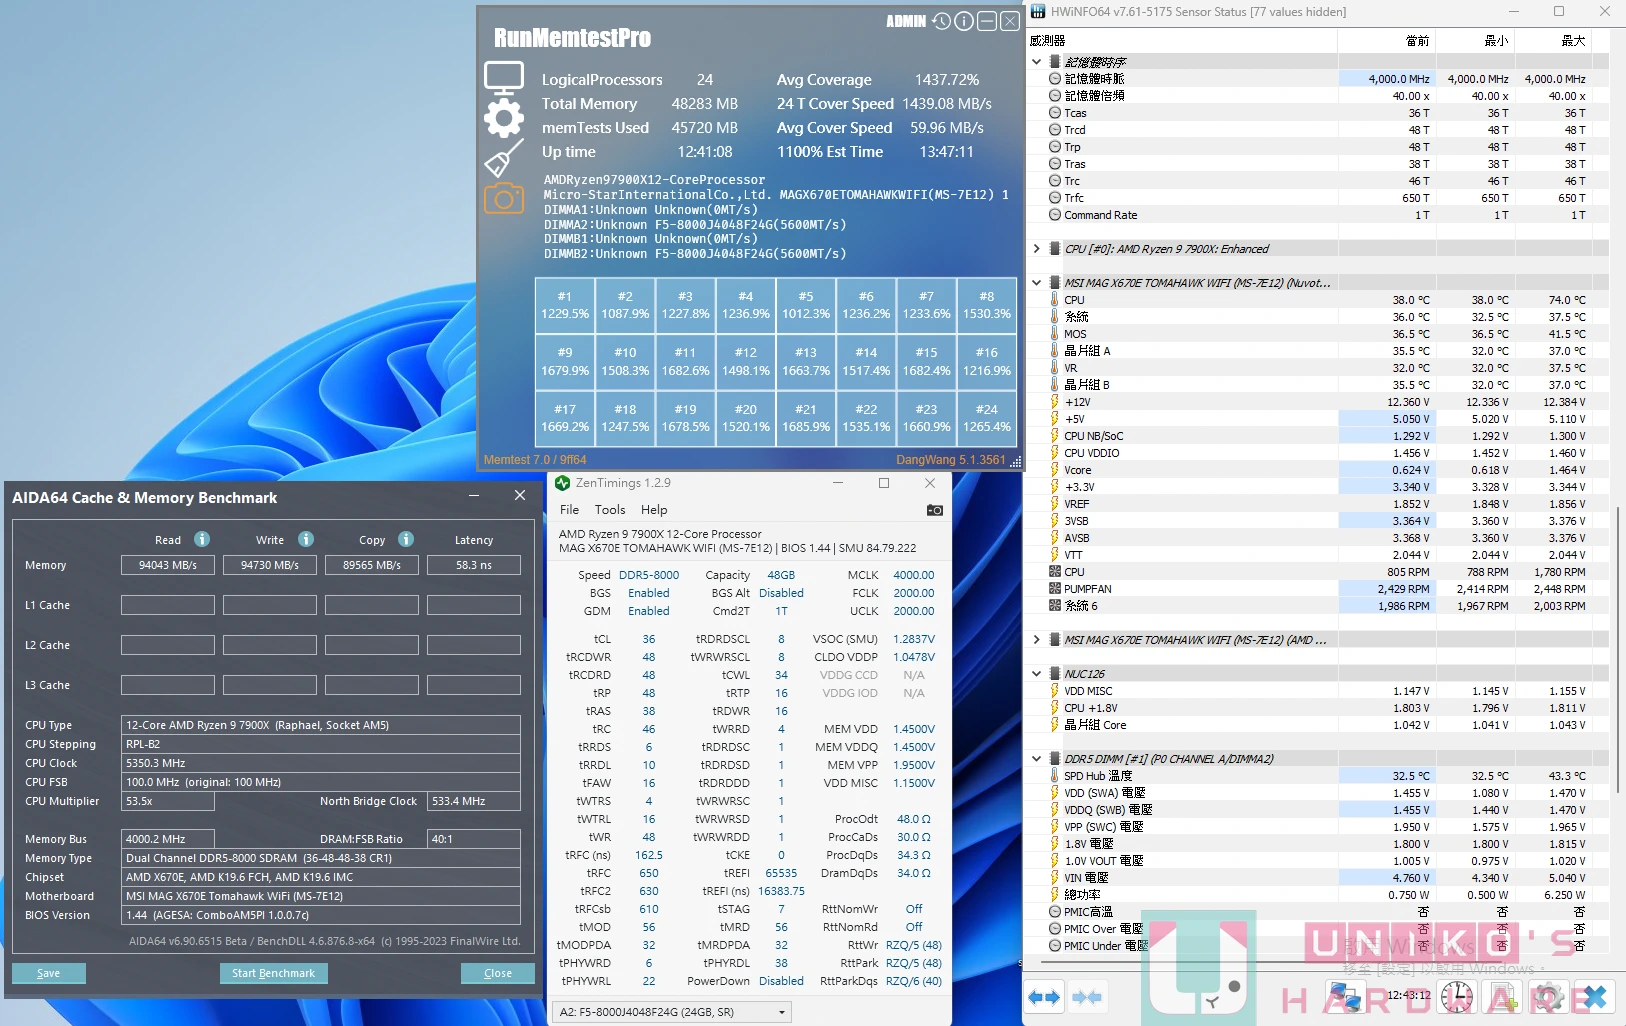Click Save in AIDA64 benchmark window
Image resolution: width=1626 pixels, height=1026 pixels.
click(49, 973)
